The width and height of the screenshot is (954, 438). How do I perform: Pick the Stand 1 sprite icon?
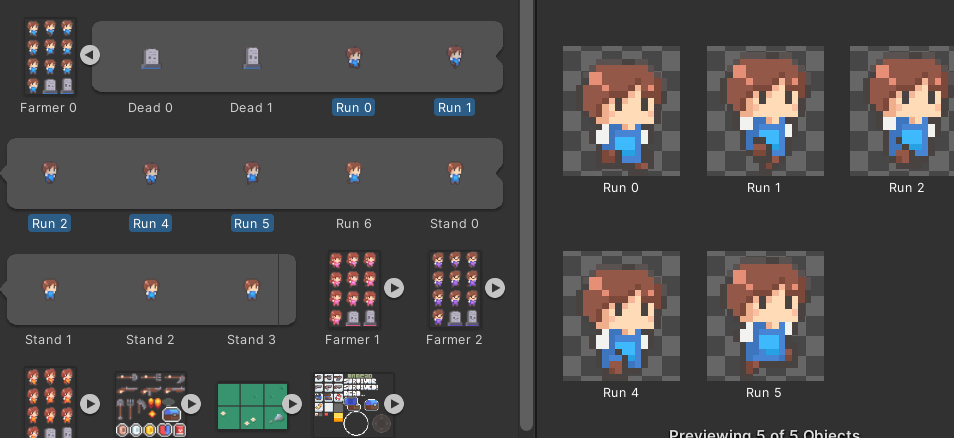click(49, 289)
